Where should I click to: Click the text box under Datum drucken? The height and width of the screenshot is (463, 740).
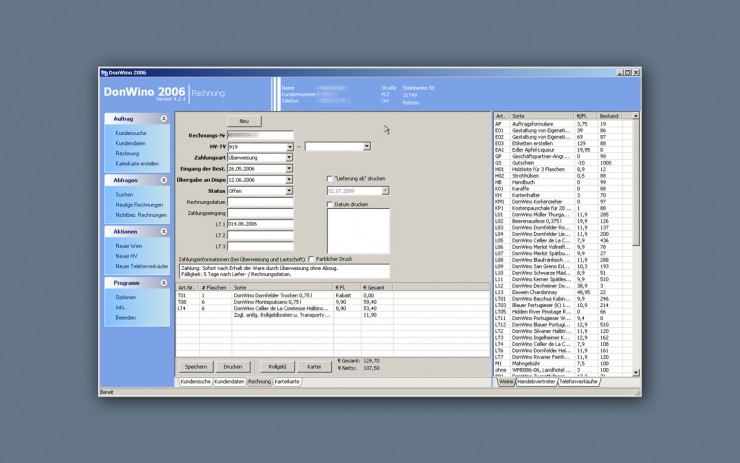pos(358,231)
